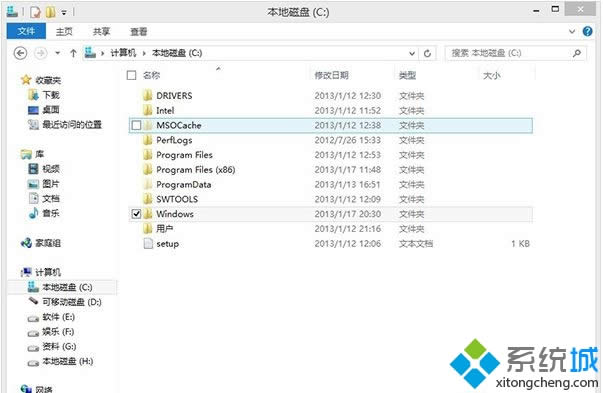Open the 共享 ribbon tab
The image size is (603, 393).
coord(102,32)
